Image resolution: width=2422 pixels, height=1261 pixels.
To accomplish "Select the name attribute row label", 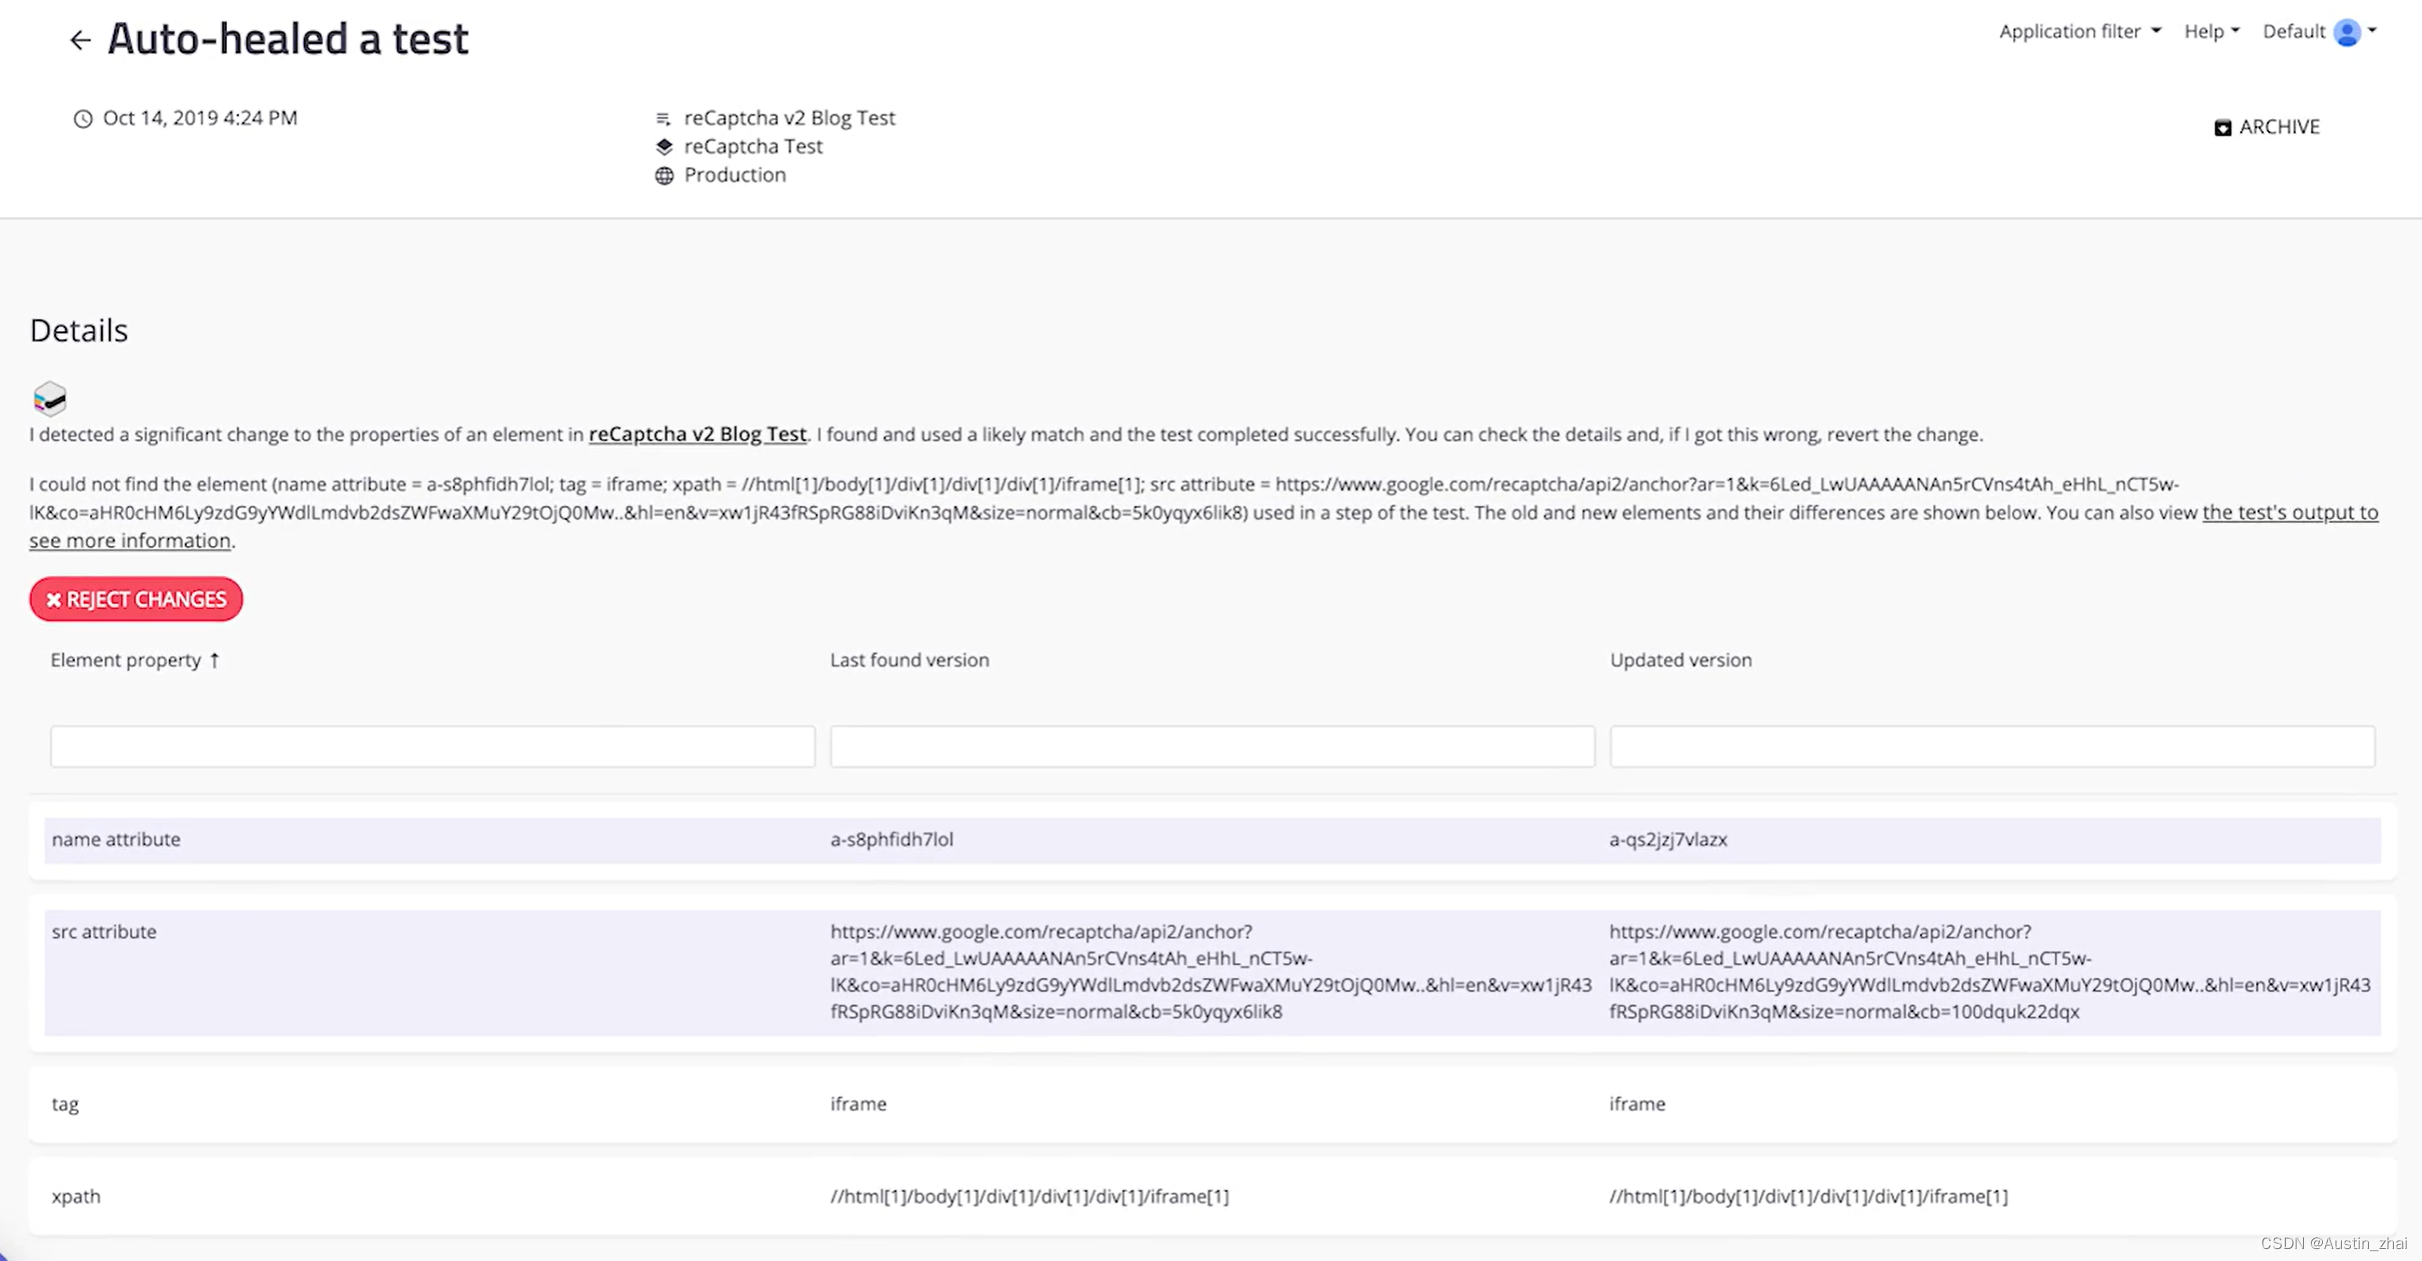I will [x=116, y=839].
